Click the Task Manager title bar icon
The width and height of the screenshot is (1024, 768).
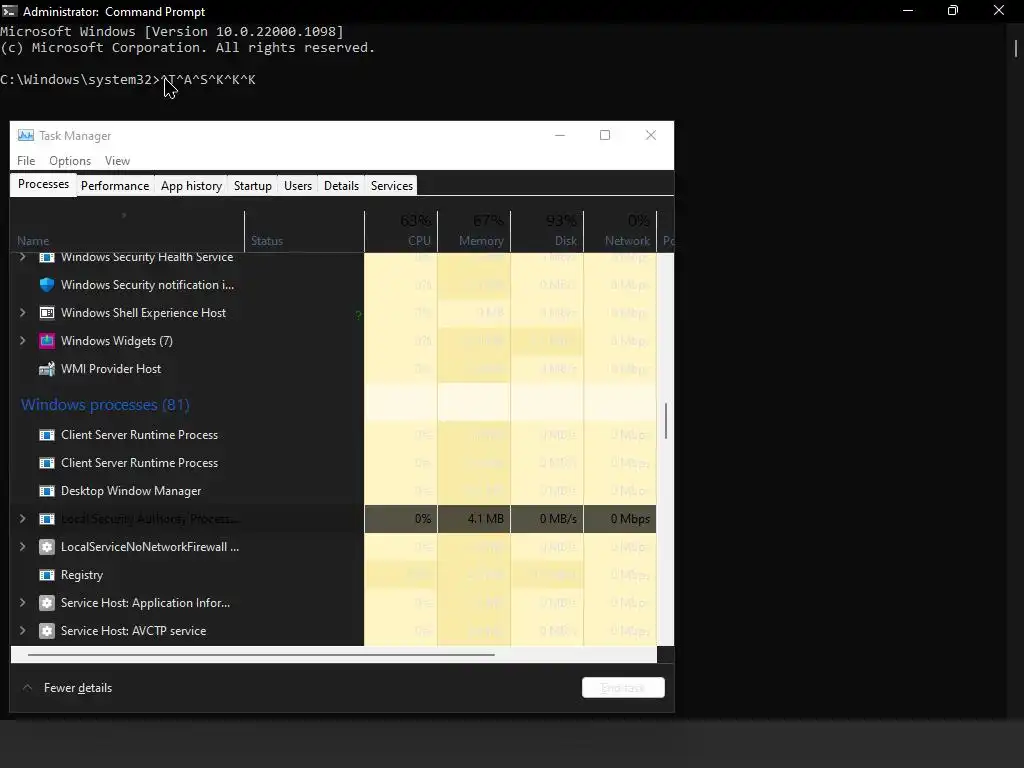(25, 136)
